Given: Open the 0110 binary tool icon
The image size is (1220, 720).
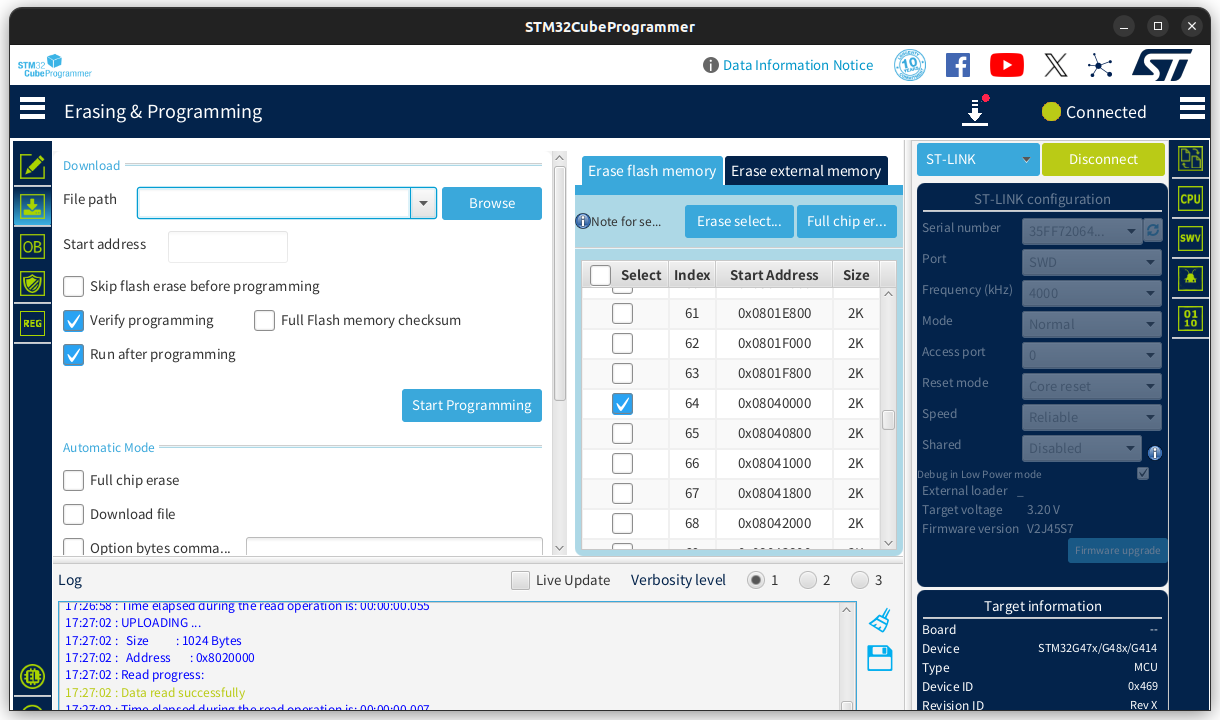Looking at the screenshot, I should point(1190,319).
